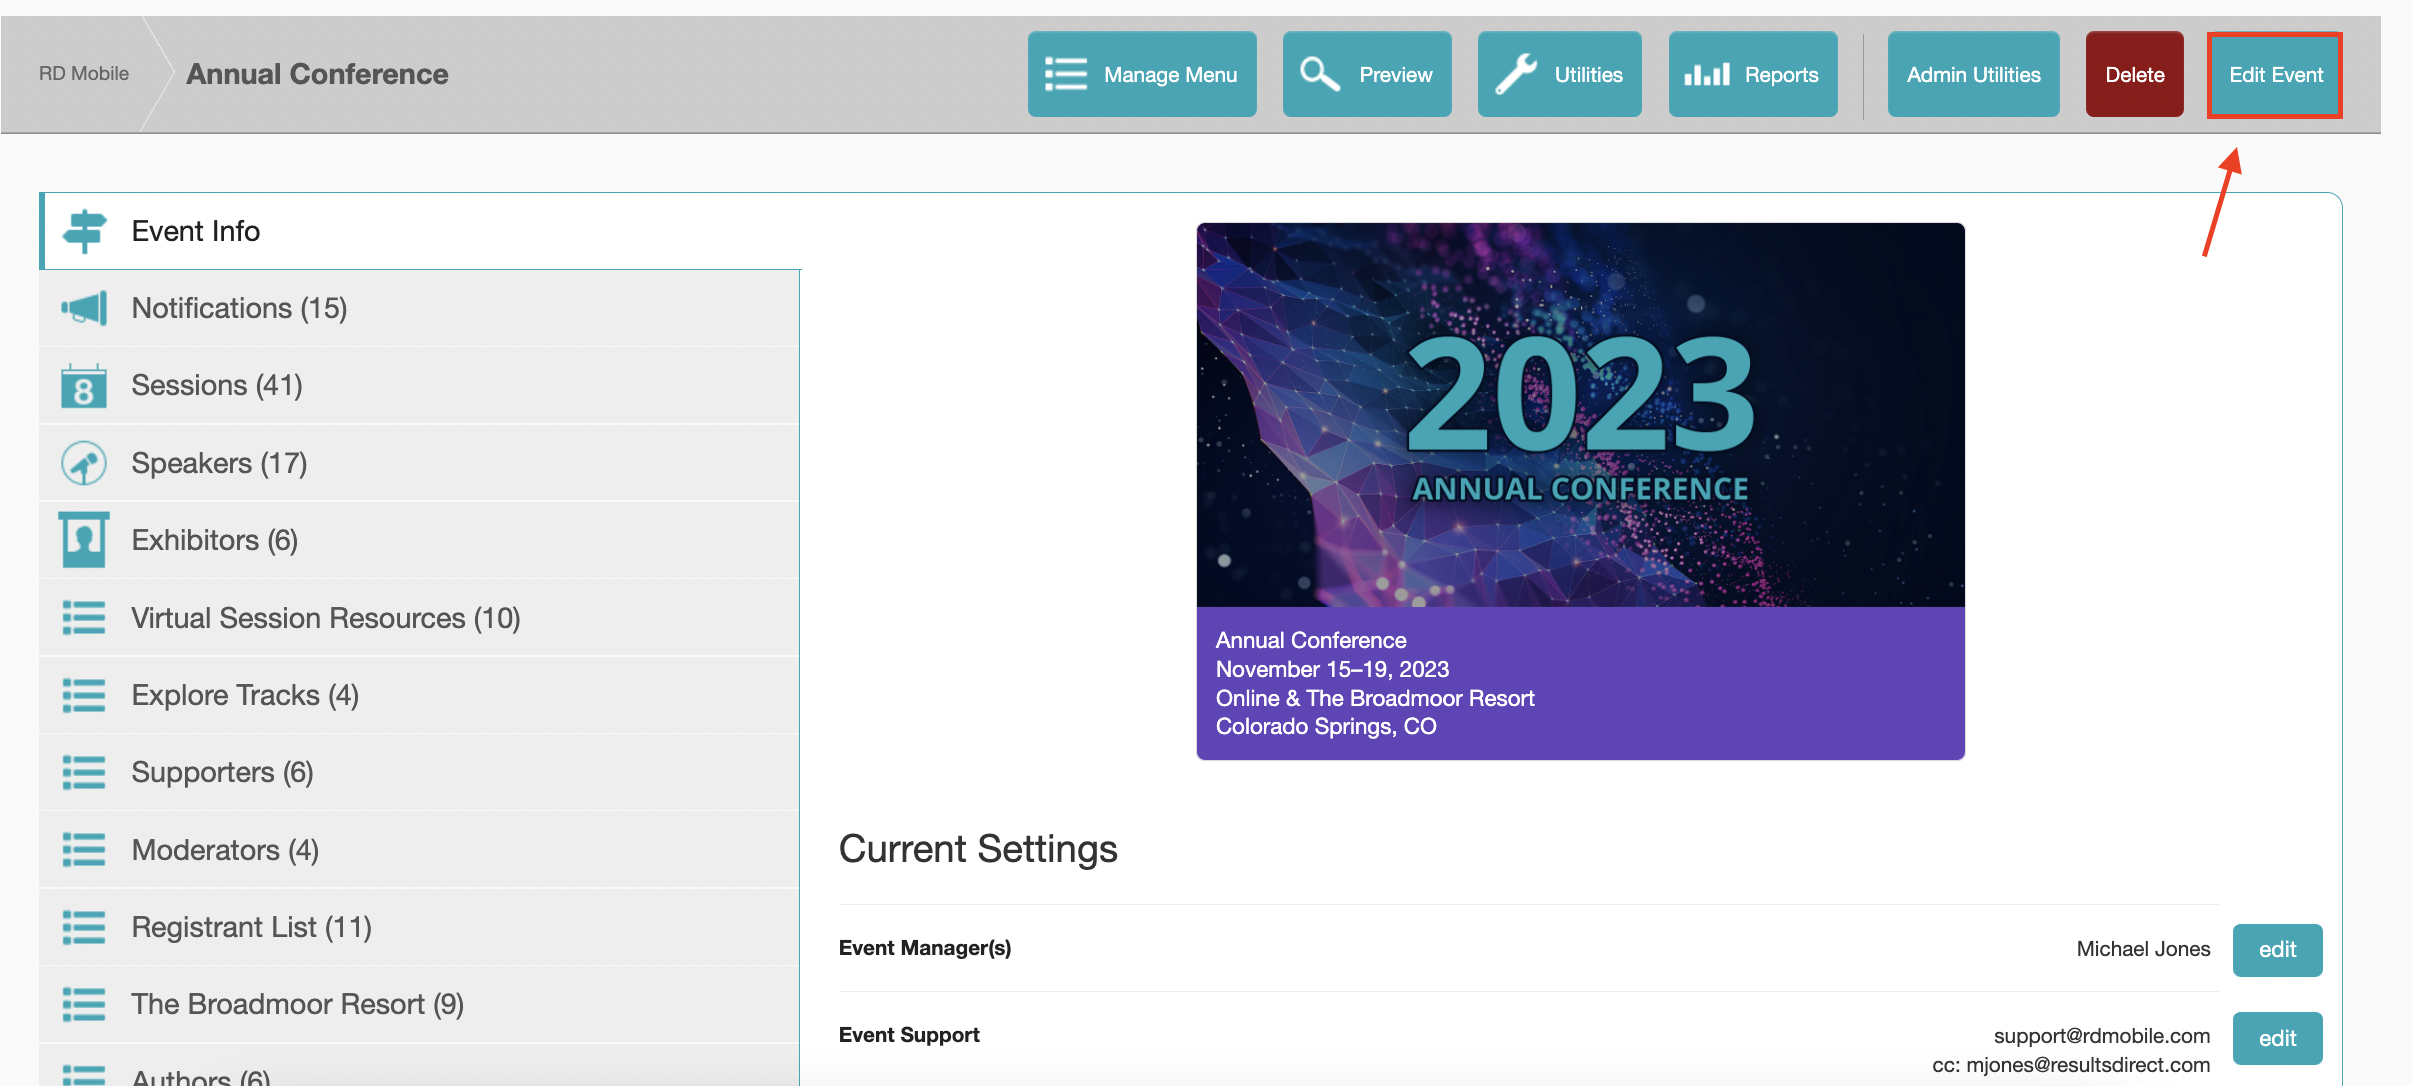Click the Event Info signpost icon

tap(84, 231)
